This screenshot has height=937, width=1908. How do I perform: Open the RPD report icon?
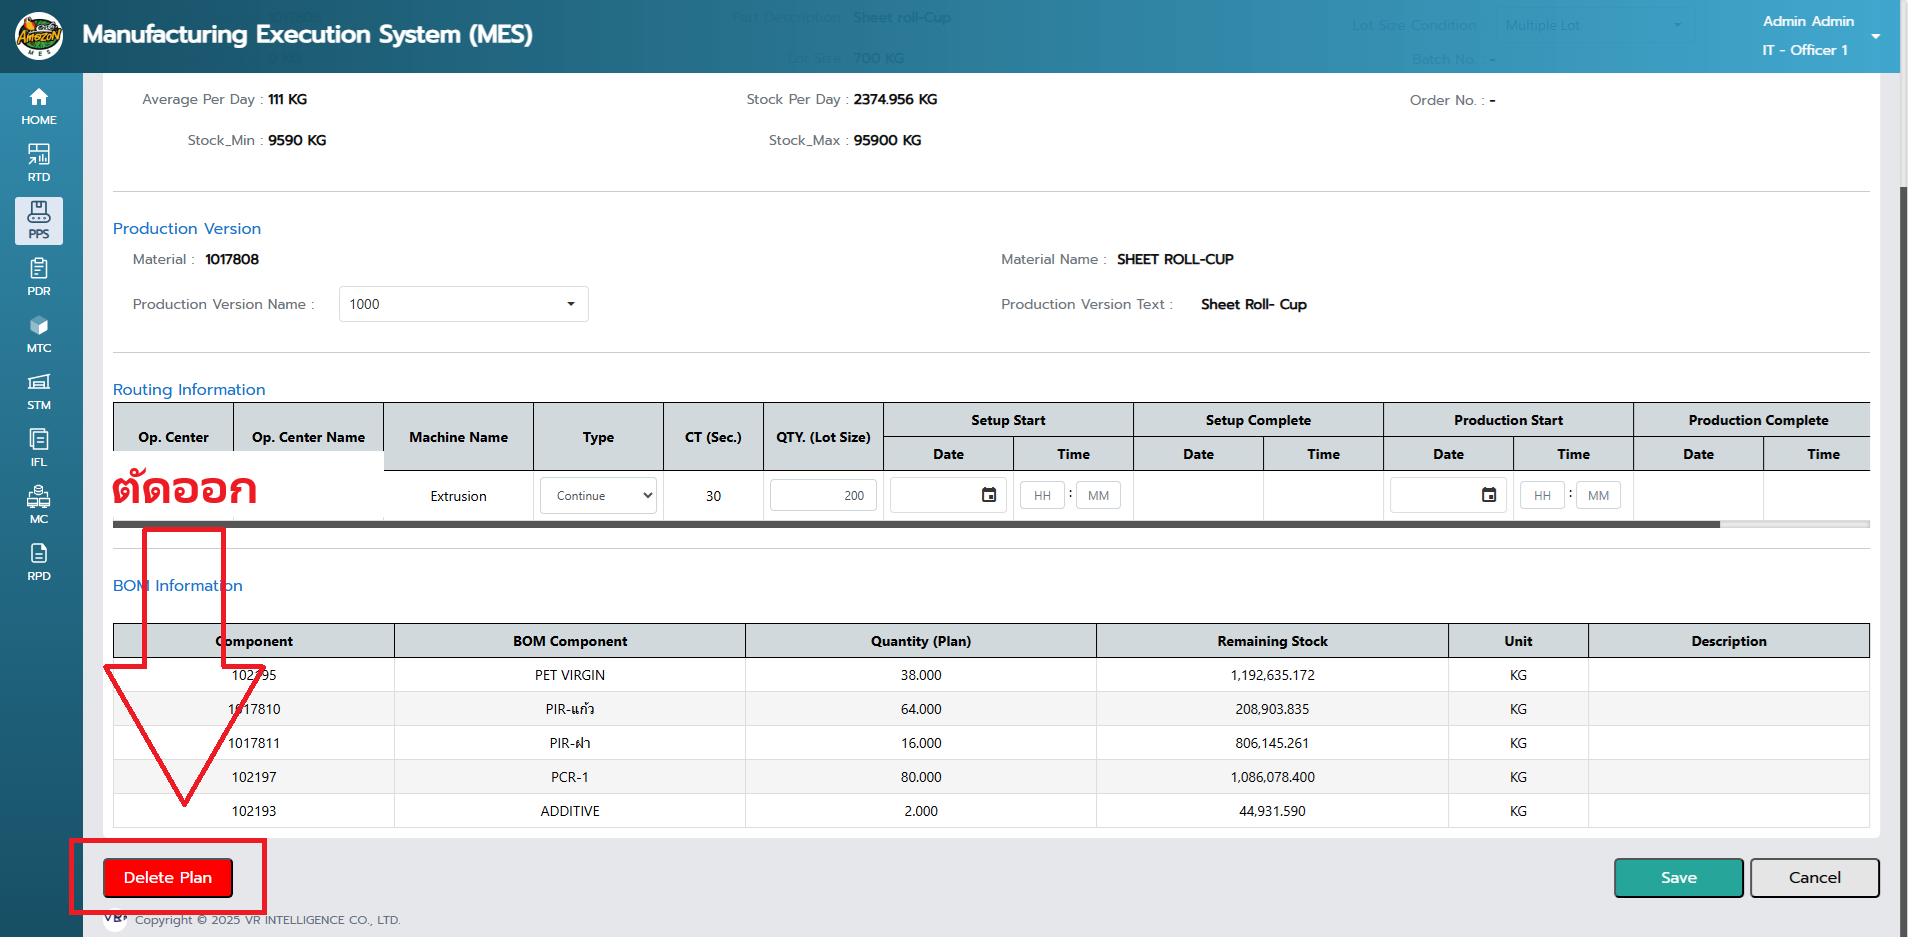pos(39,562)
